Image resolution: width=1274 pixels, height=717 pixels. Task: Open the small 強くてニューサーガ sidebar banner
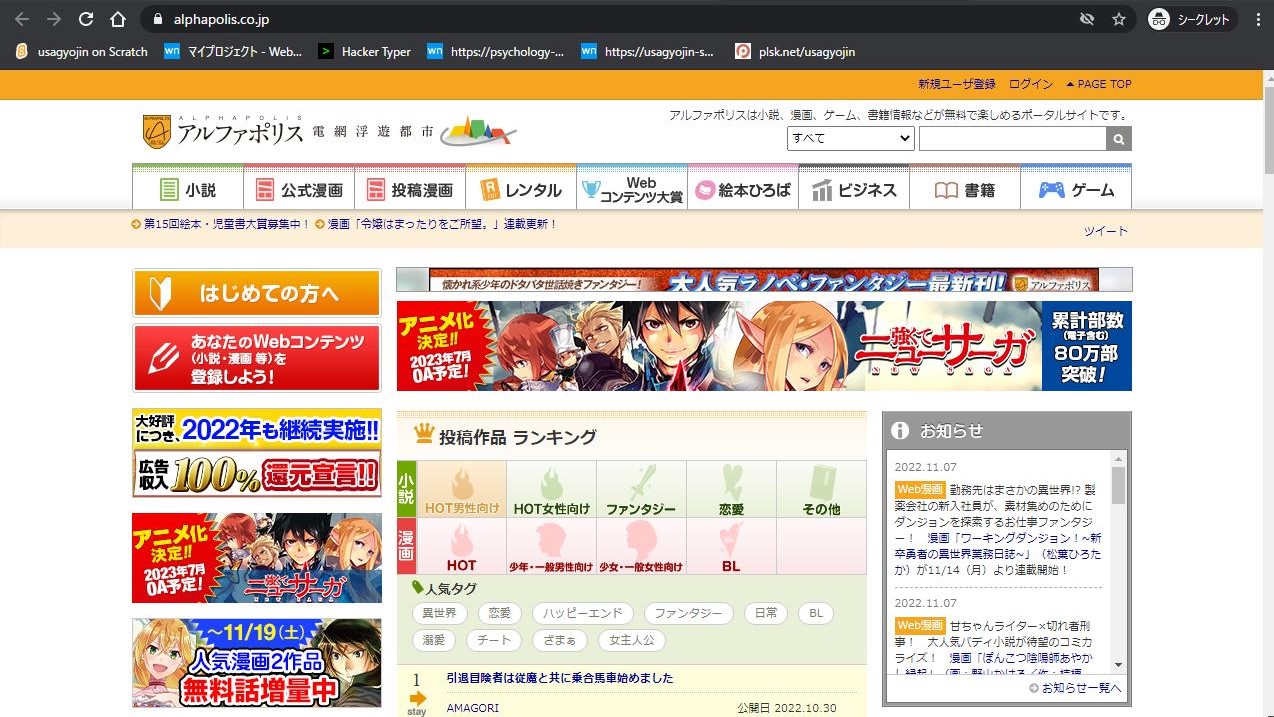coord(257,558)
